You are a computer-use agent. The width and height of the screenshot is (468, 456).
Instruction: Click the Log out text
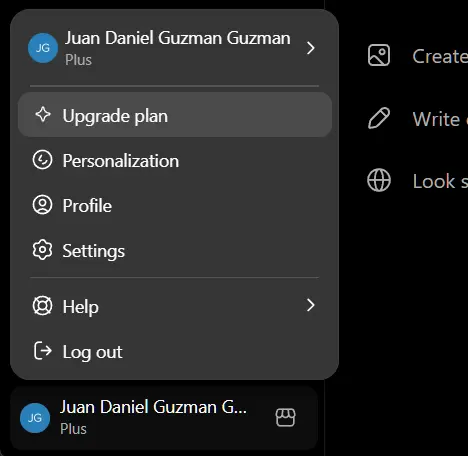(93, 352)
